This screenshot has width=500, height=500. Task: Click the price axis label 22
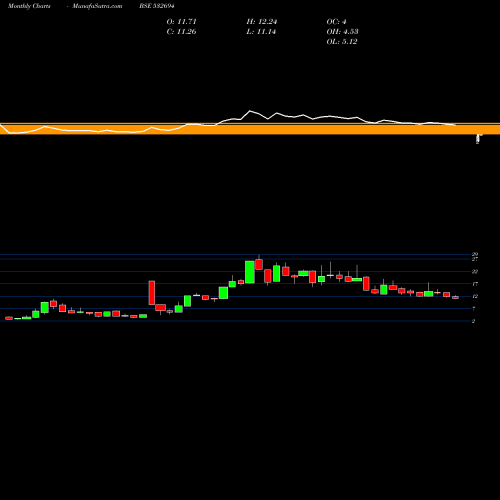coord(475,272)
